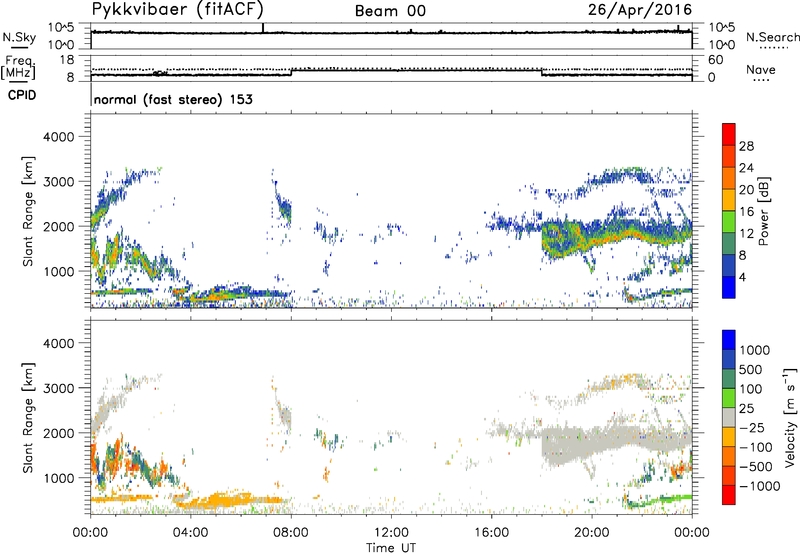Click the velocity panel 'Slant Range [km]' label

(x=28, y=417)
